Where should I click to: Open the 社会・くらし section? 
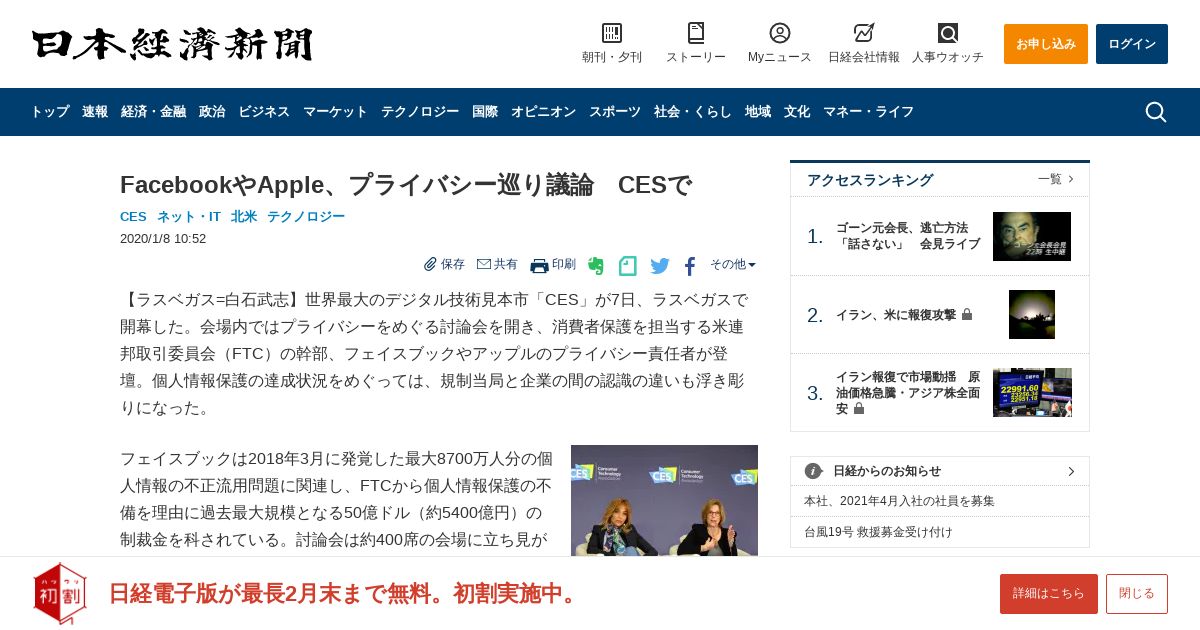tap(693, 112)
